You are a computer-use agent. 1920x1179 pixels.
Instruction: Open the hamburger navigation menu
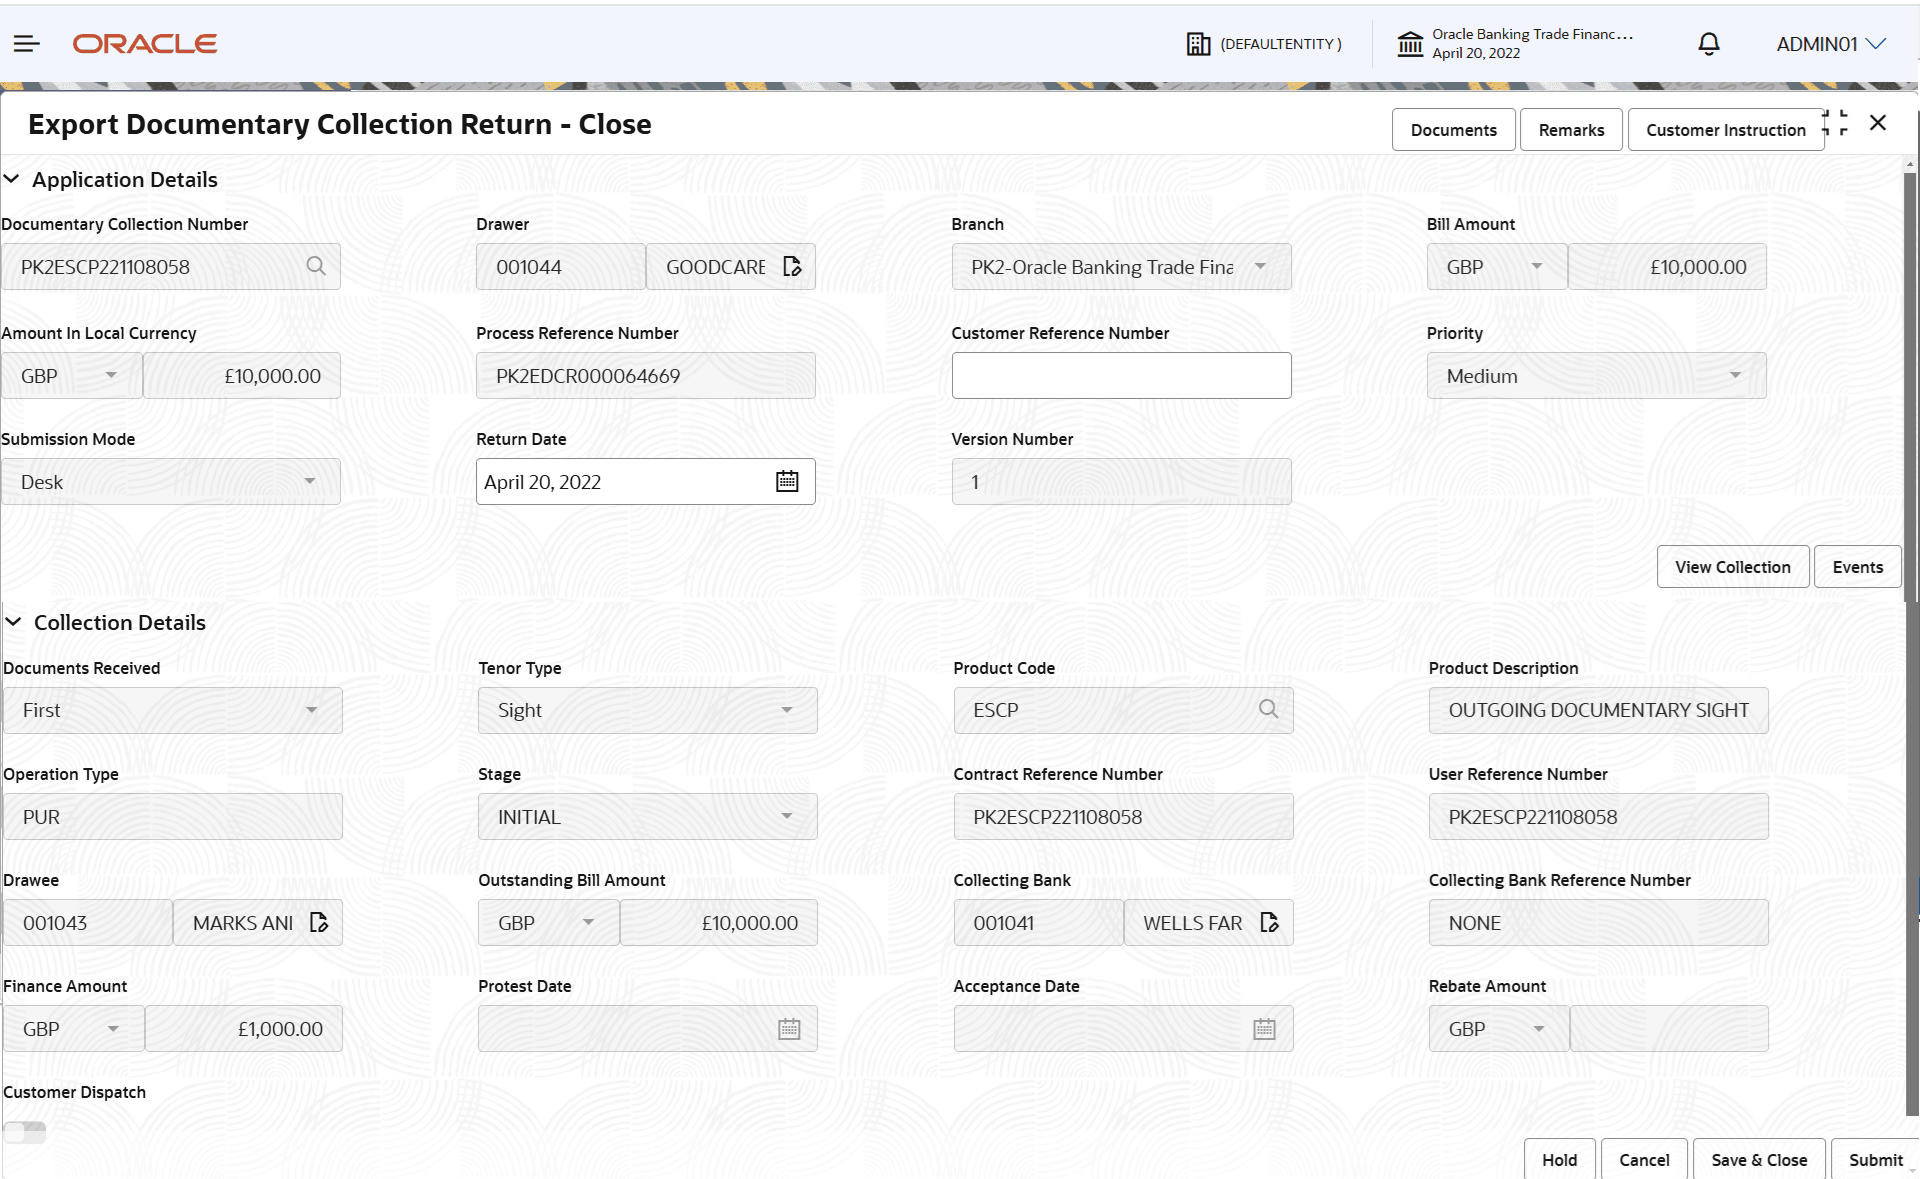pos(27,43)
